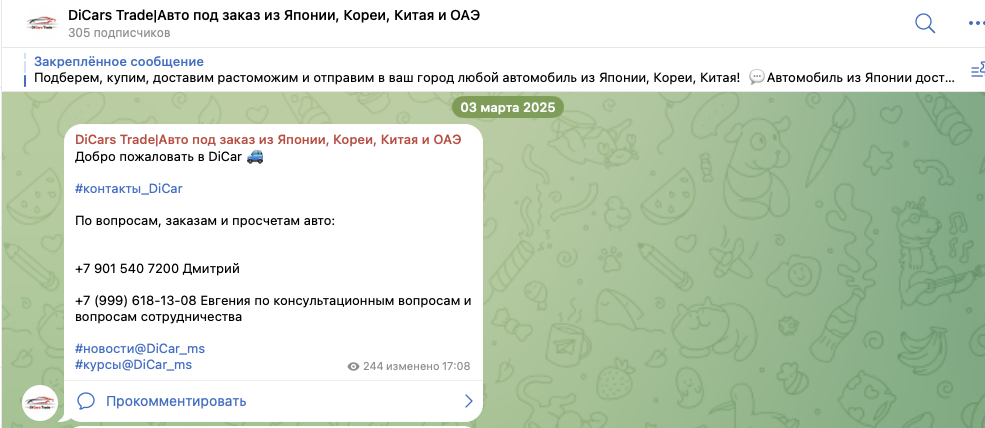The width and height of the screenshot is (985, 428).
Task: Open the #контакты_DiCar hashtag
Action: [x=128, y=188]
